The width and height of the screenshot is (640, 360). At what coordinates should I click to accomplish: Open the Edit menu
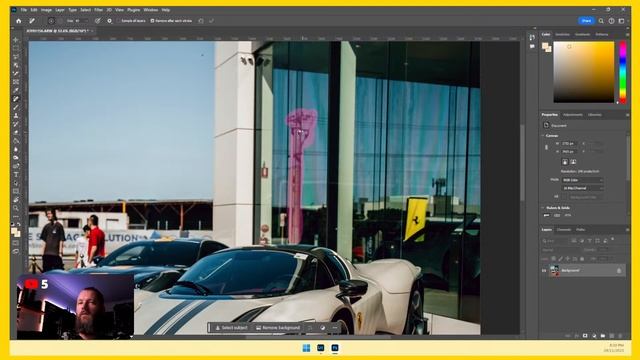34,10
